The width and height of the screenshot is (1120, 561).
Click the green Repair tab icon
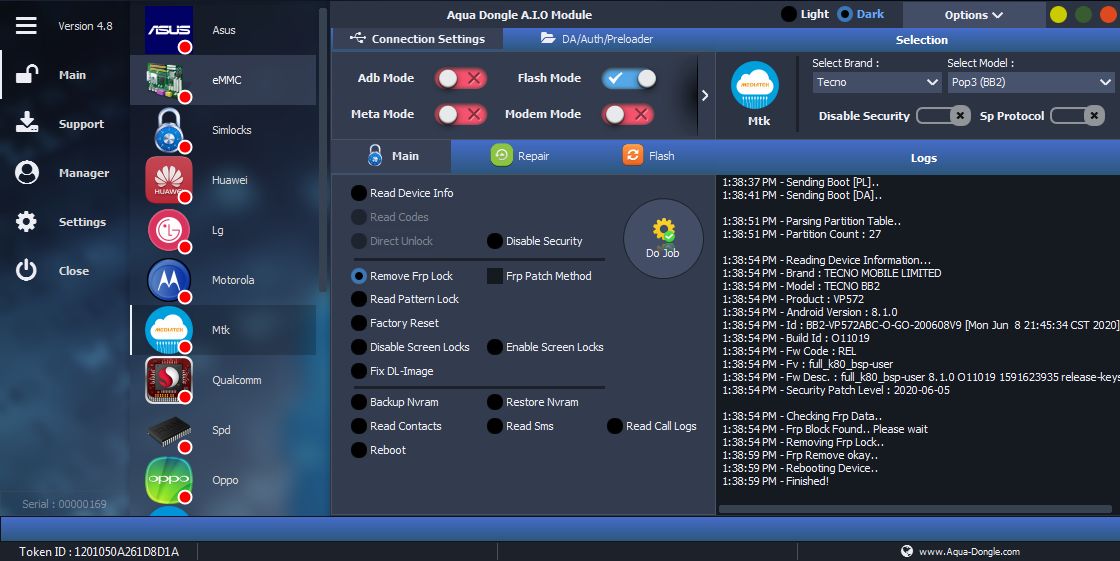pos(501,155)
